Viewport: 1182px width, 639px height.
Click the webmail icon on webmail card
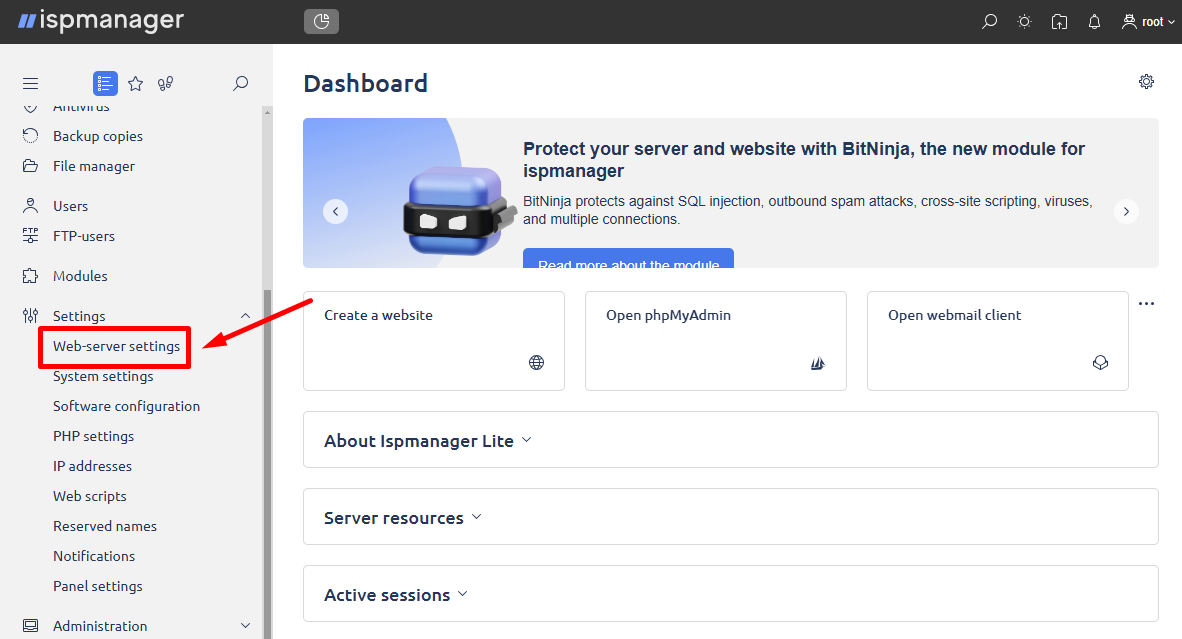click(x=1100, y=362)
